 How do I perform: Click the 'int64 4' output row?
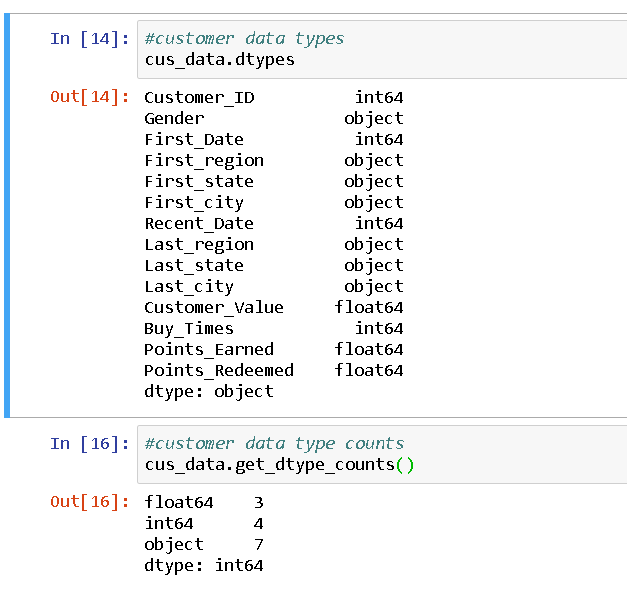pos(204,524)
